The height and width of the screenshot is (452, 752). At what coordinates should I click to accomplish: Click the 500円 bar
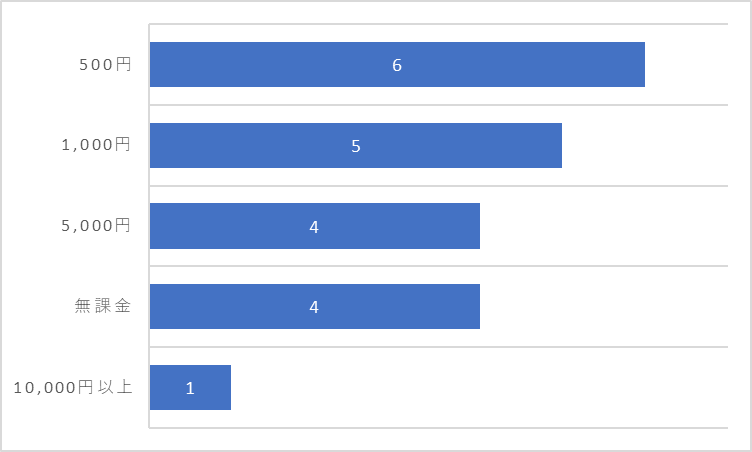tap(397, 64)
